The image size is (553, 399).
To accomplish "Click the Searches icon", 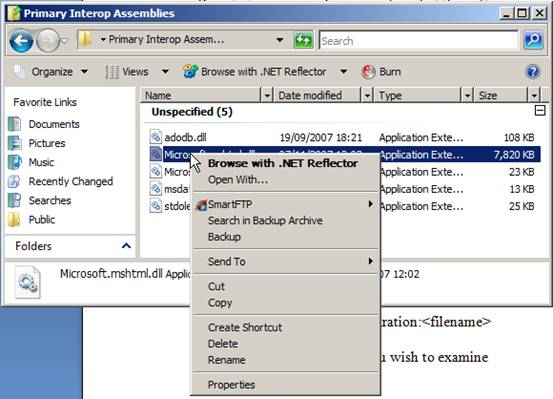I will coord(14,200).
